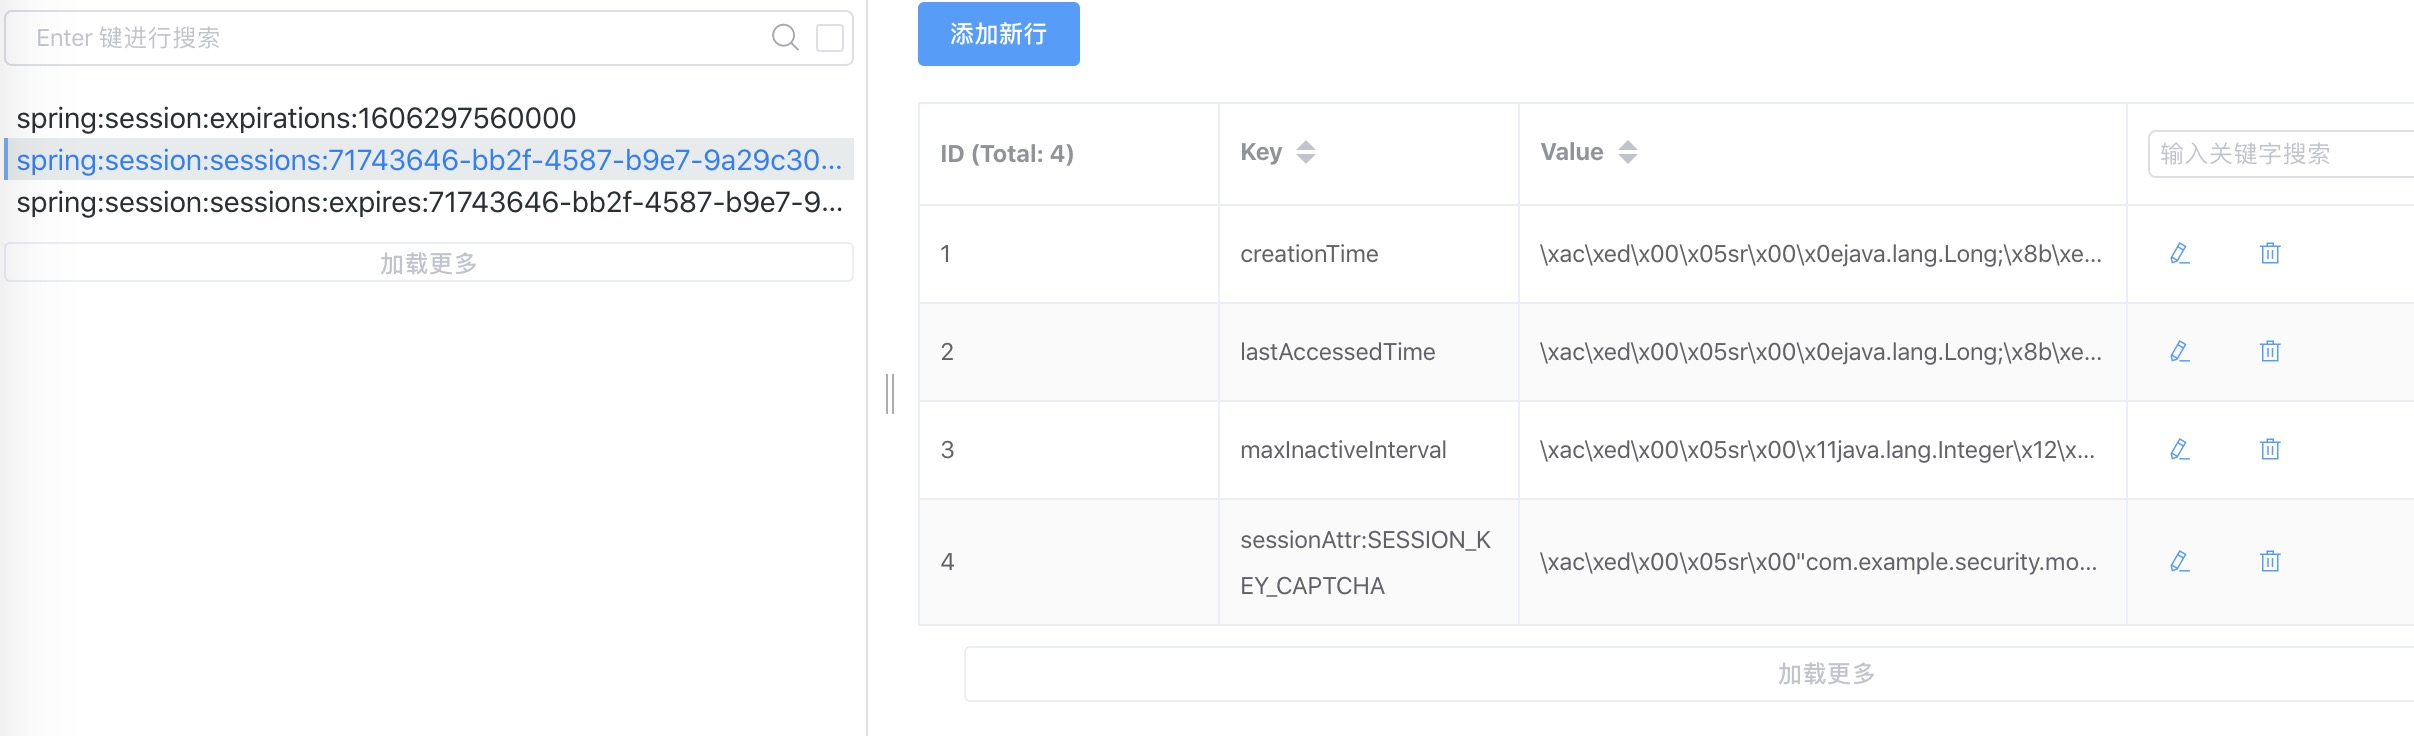Edit the lastAccessedTime row
Viewport: 2414px width, 736px height.
coord(2180,352)
